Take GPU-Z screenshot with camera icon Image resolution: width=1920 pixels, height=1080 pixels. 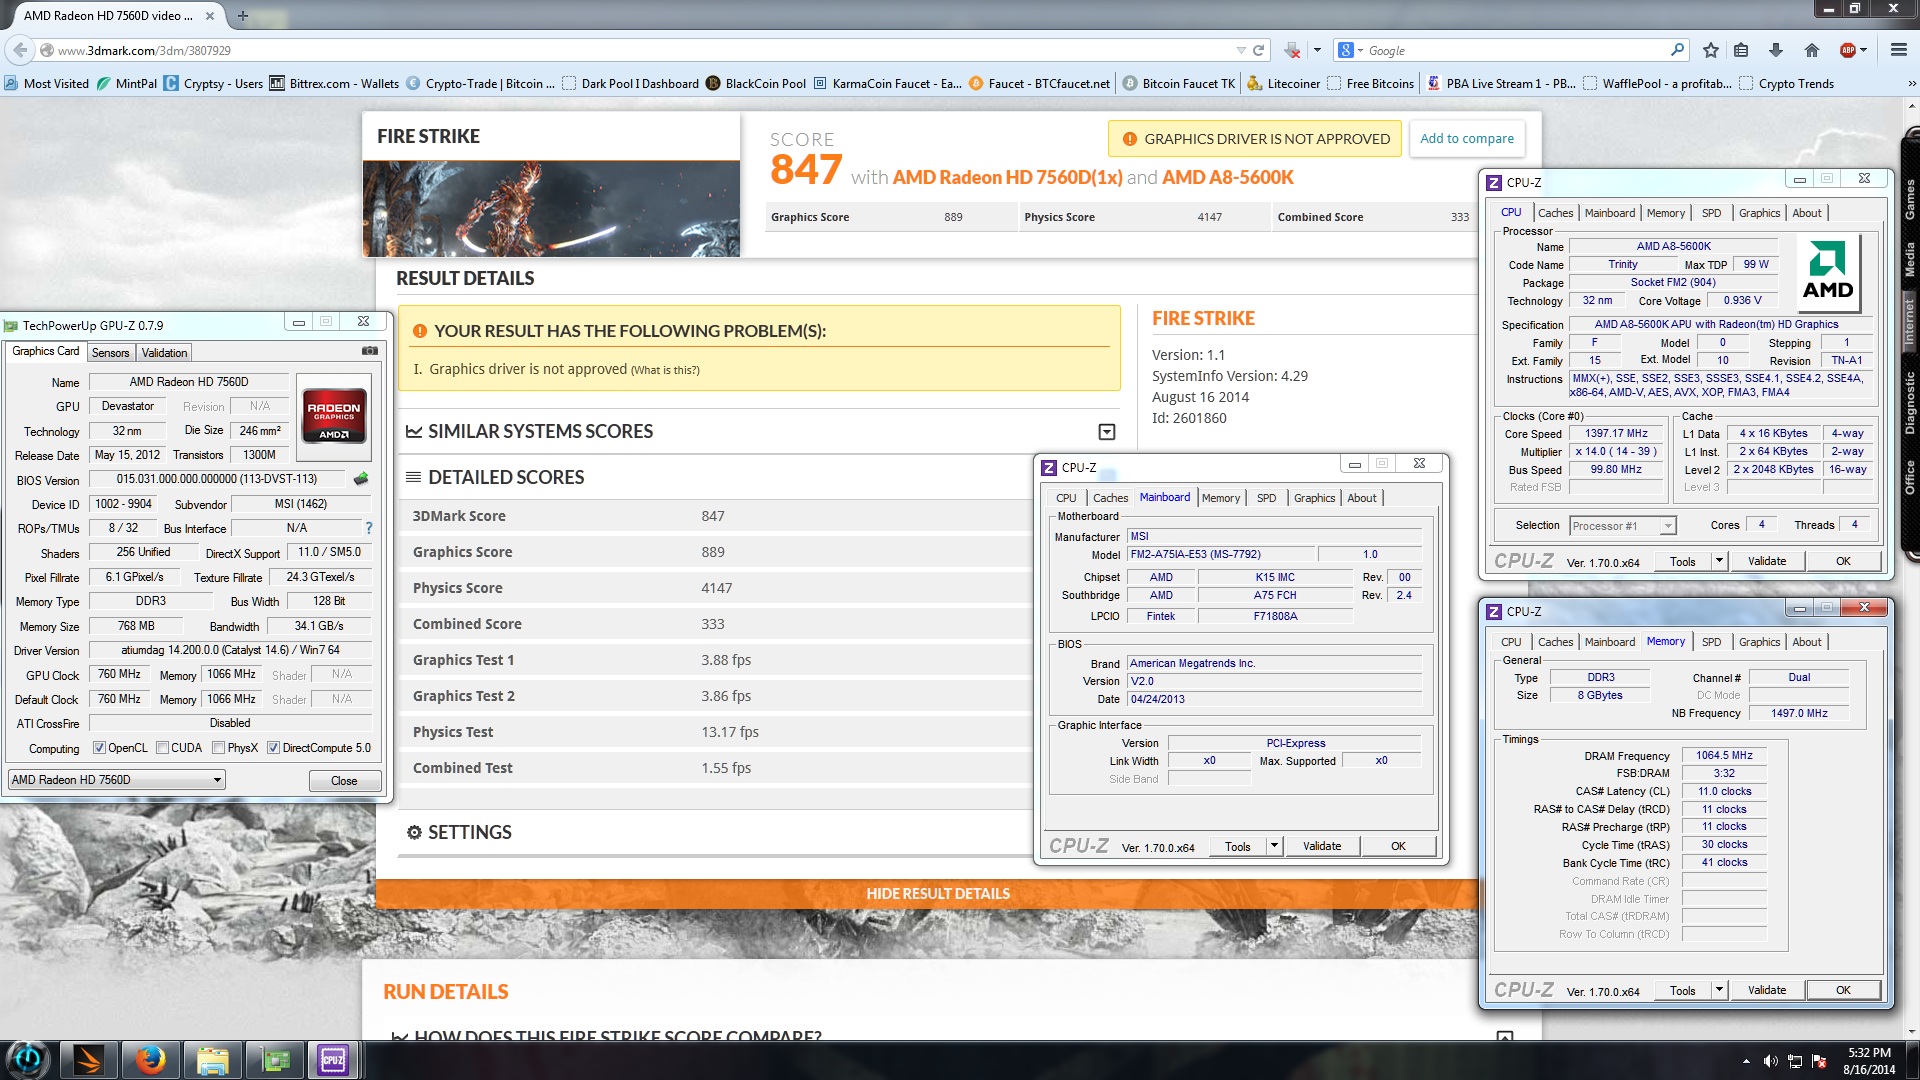click(370, 351)
